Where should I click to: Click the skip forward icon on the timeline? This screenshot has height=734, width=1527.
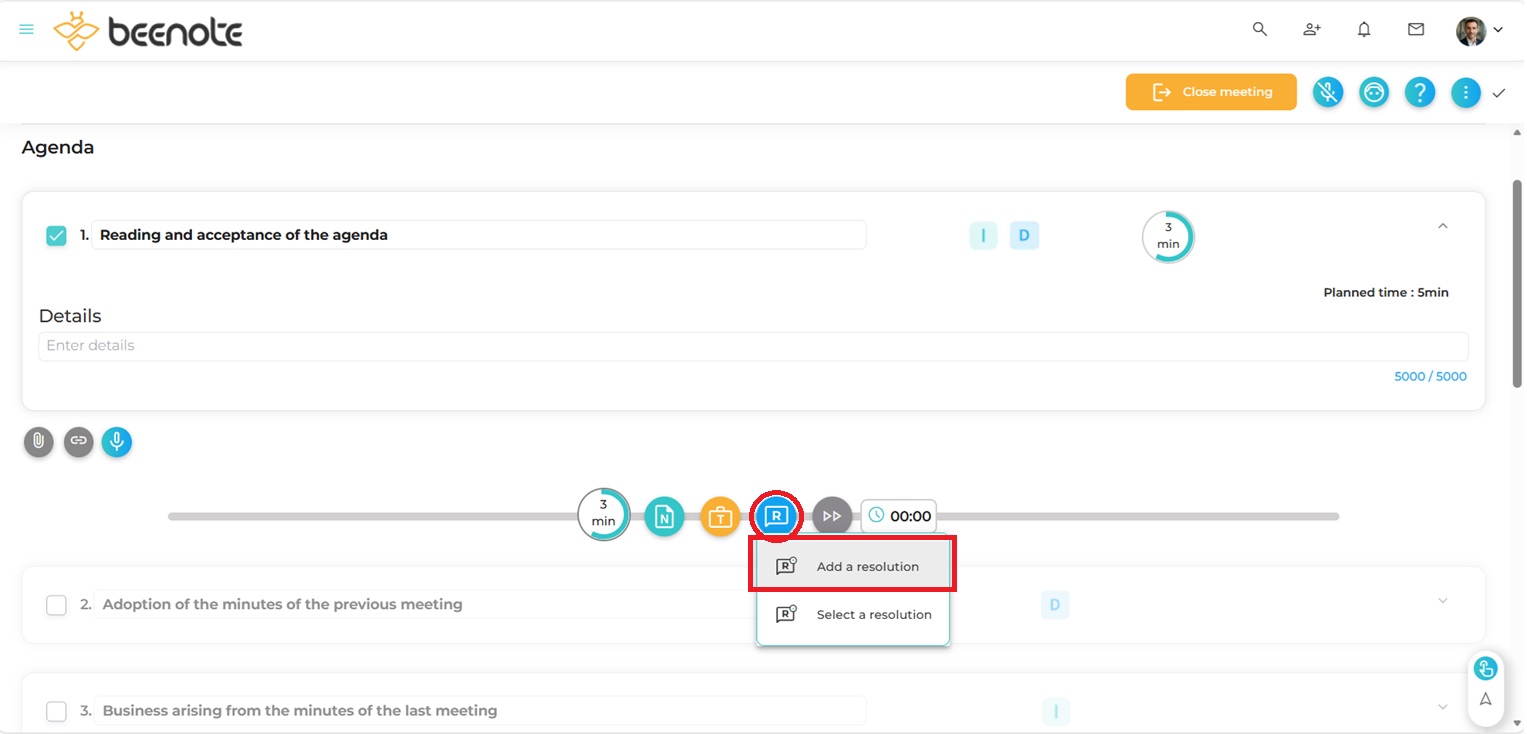[832, 515]
